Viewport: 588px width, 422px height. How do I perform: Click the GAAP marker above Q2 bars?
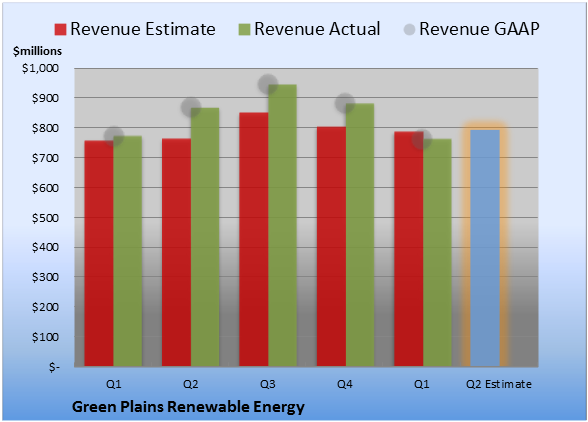pos(191,107)
